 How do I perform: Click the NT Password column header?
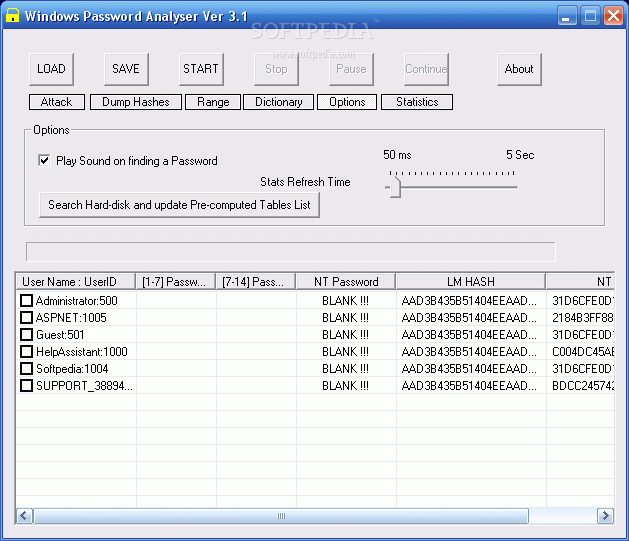pyautogui.click(x=346, y=282)
